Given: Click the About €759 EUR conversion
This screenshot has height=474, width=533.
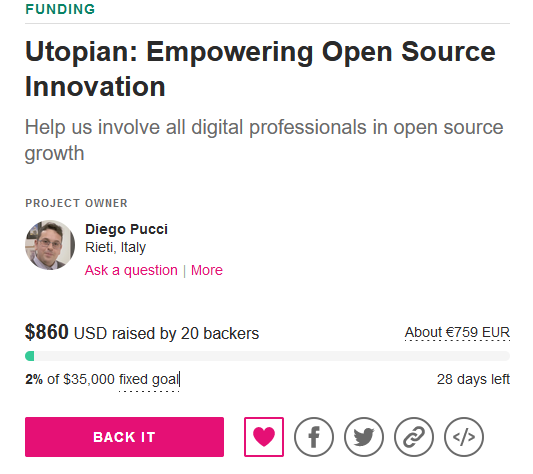Looking at the screenshot, I should pyautogui.click(x=457, y=332).
